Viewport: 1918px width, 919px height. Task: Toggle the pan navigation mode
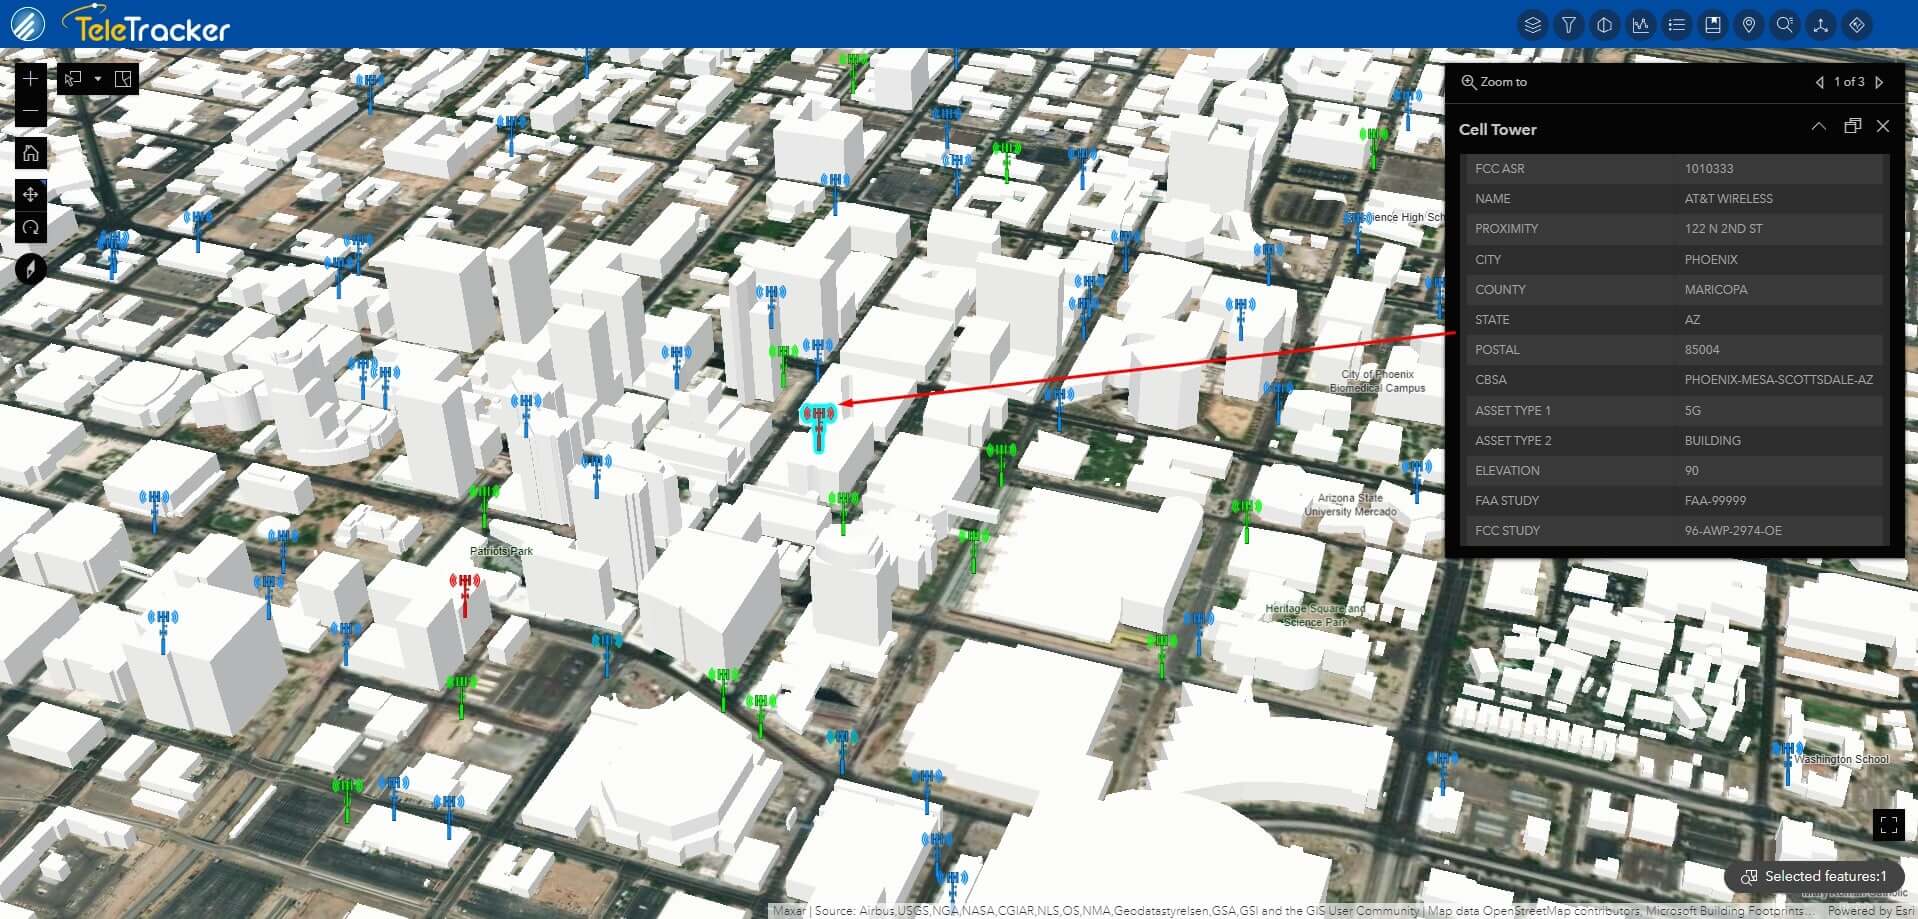click(x=31, y=194)
